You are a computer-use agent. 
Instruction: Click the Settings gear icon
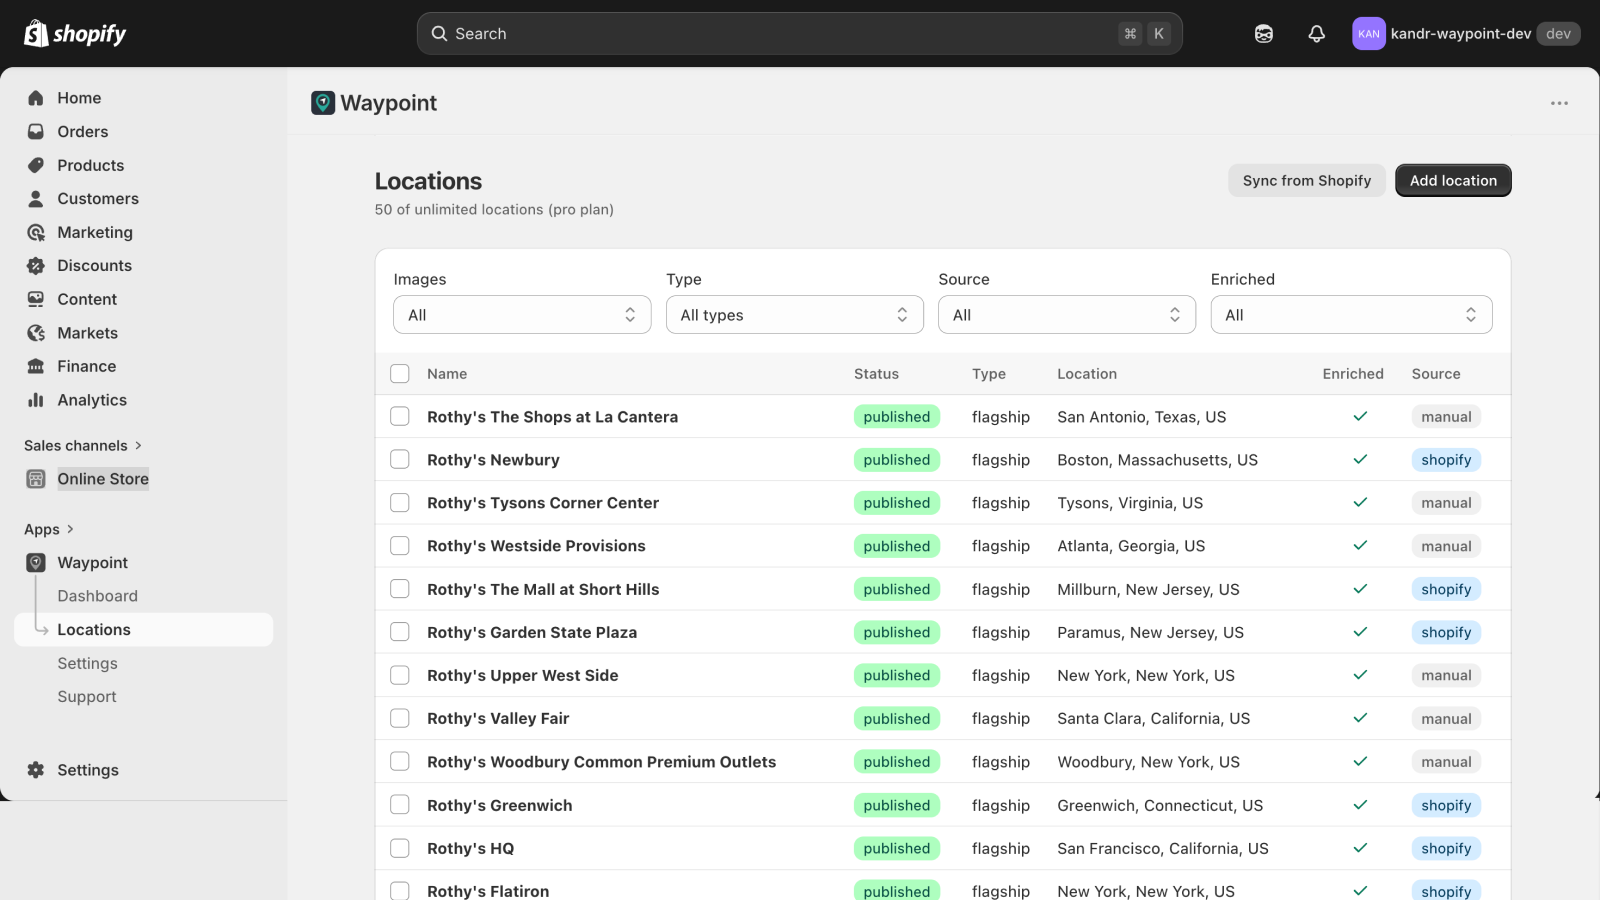36,770
